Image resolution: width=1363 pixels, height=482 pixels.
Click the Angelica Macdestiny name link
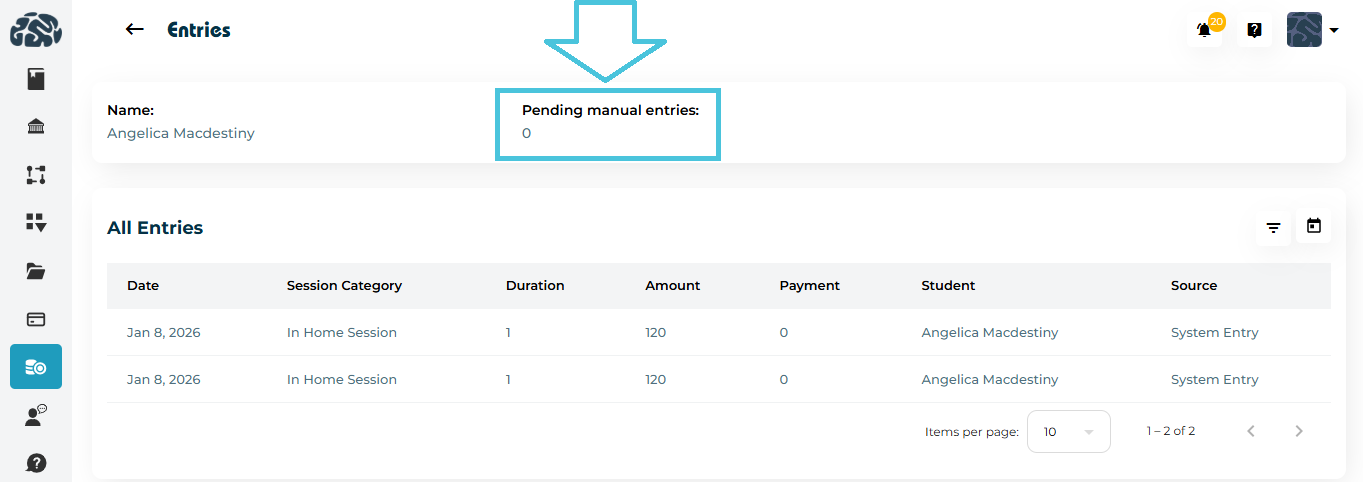coord(181,133)
